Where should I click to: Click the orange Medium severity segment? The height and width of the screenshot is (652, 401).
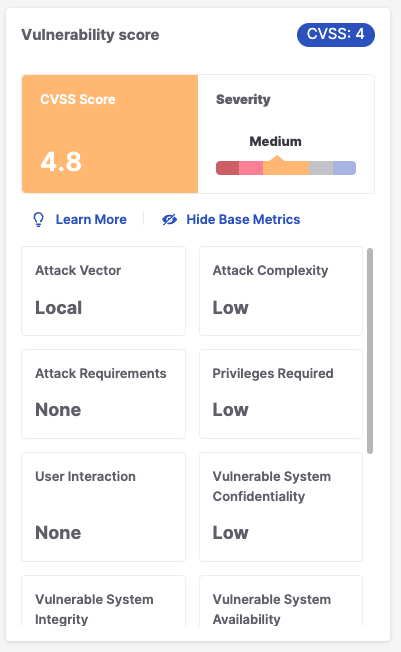(286, 168)
